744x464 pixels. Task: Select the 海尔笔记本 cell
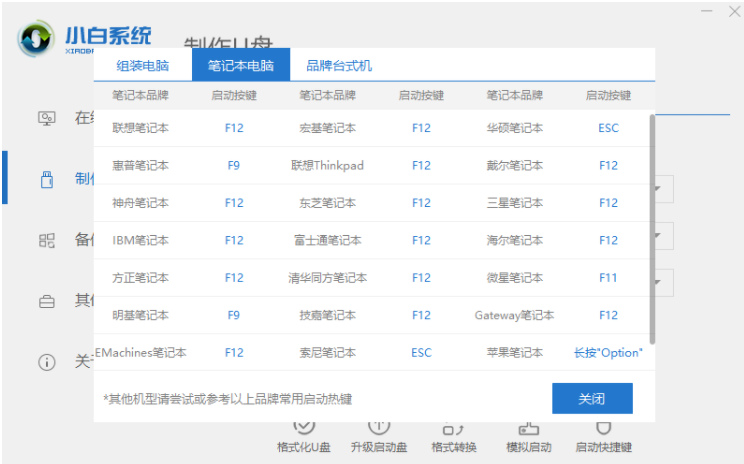[515, 241]
